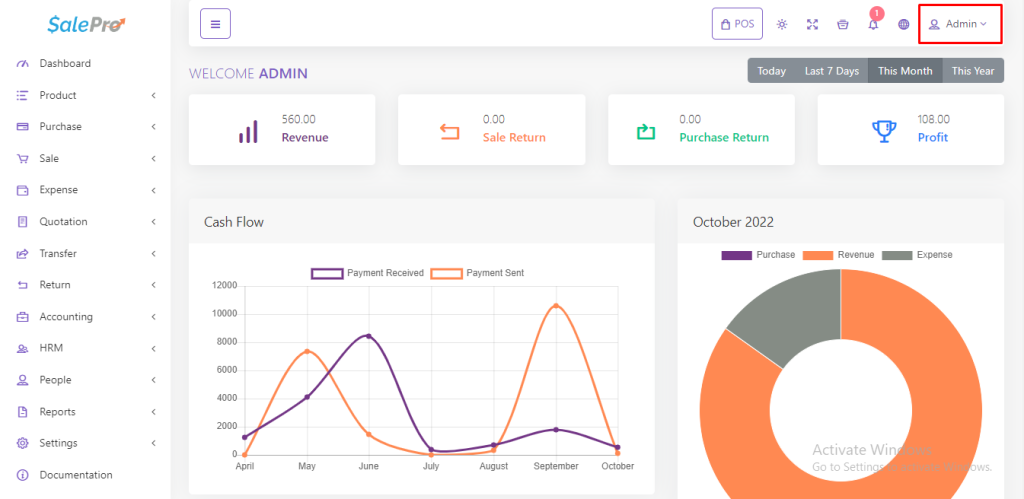Screen dimensions: 1024x499
Task: Click the SalePro logo link
Action: pos(86,24)
